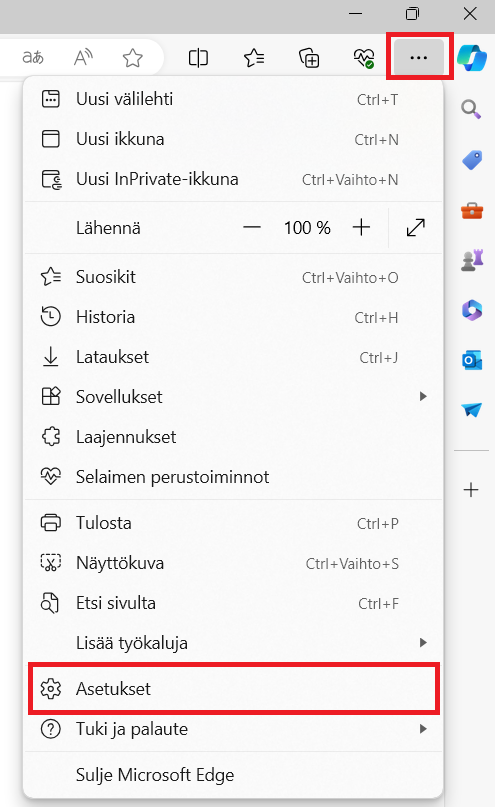The image size is (495, 807).
Task: Enter full screen via the arrow icon
Action: pos(416,227)
